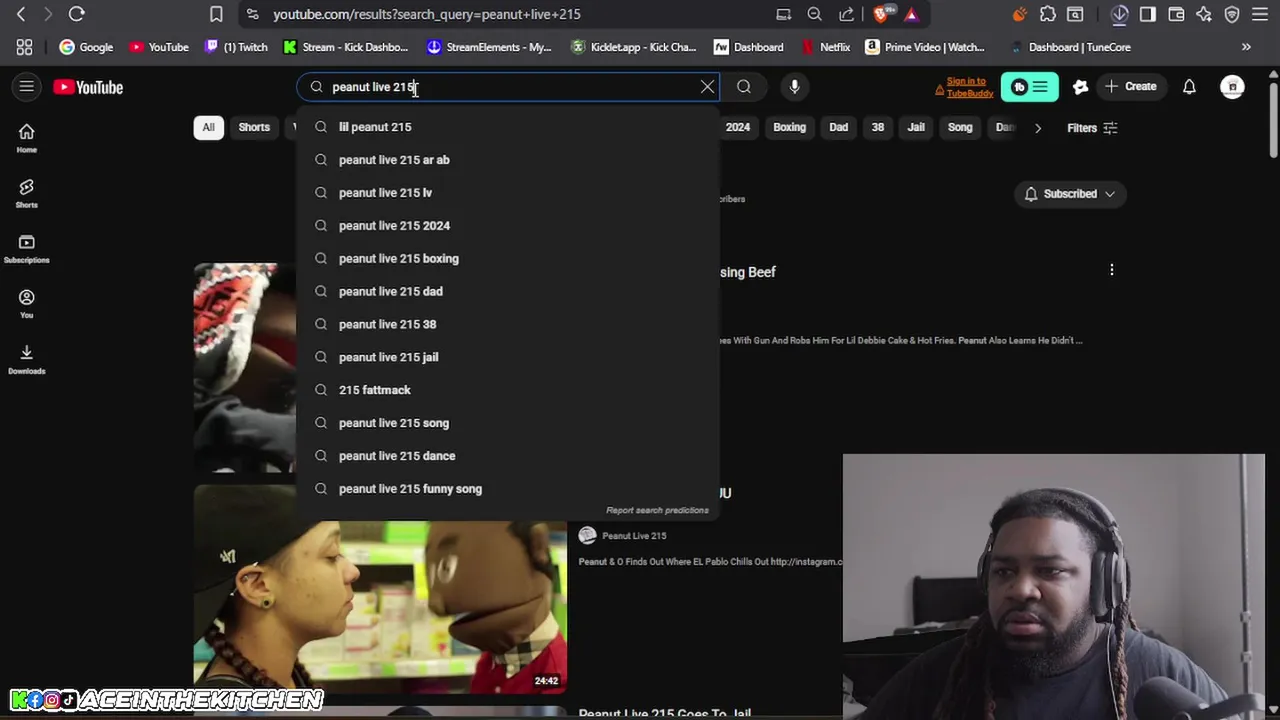The height and width of the screenshot is (720, 1280).
Task: Open the search Filters panel
Action: coord(1092,128)
